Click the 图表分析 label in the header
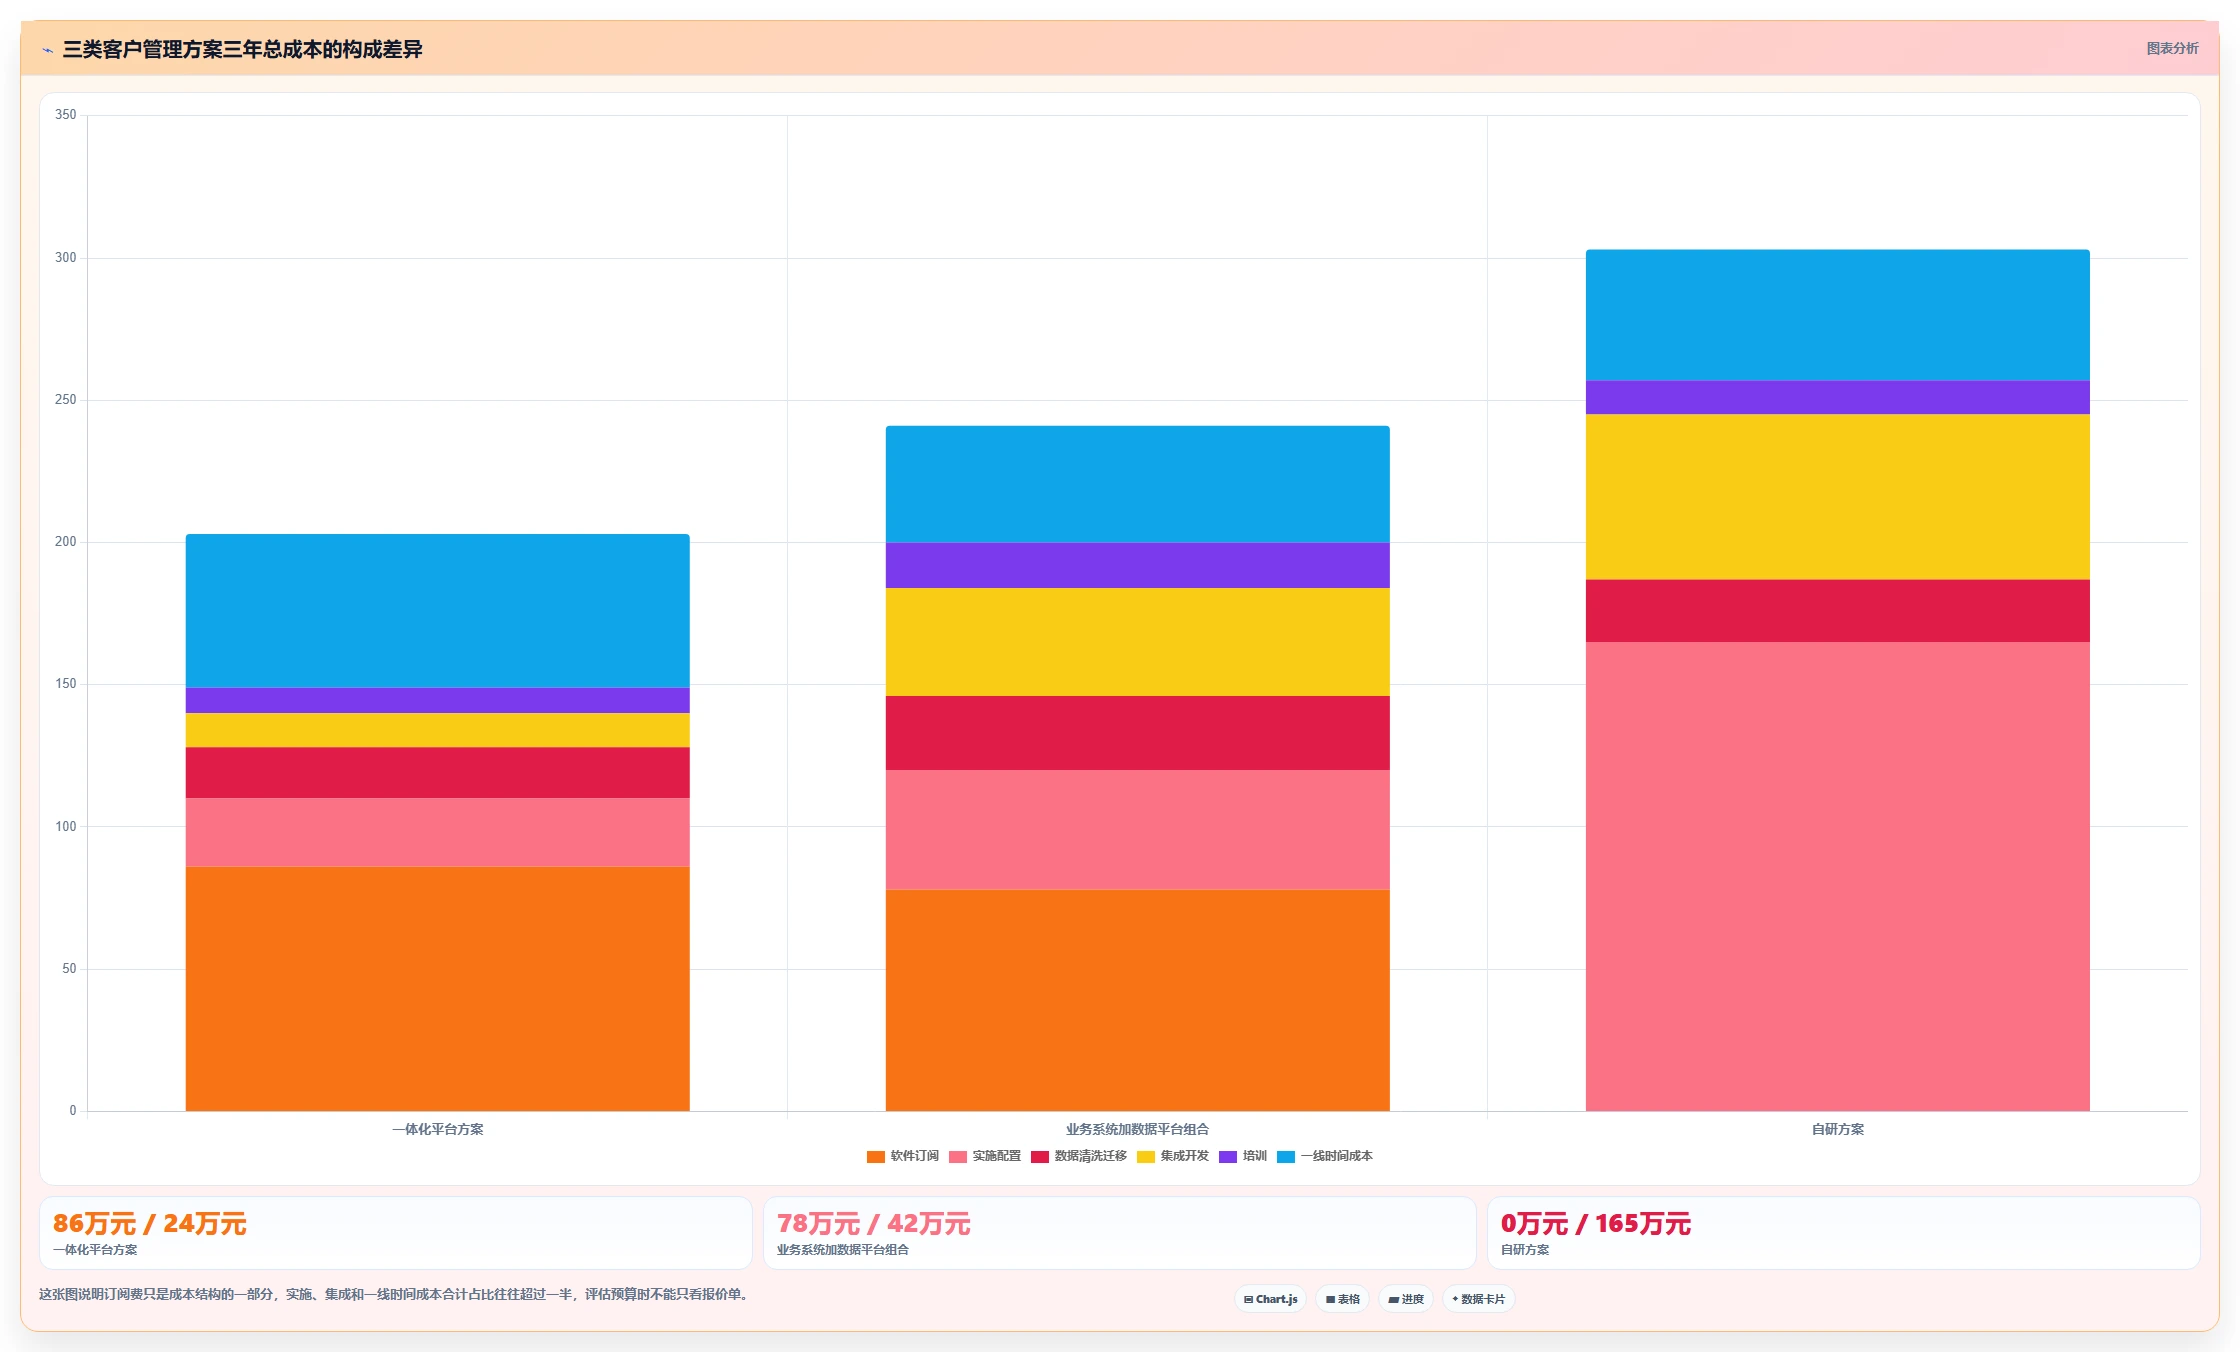This screenshot has height=1352, width=2240. [2172, 48]
